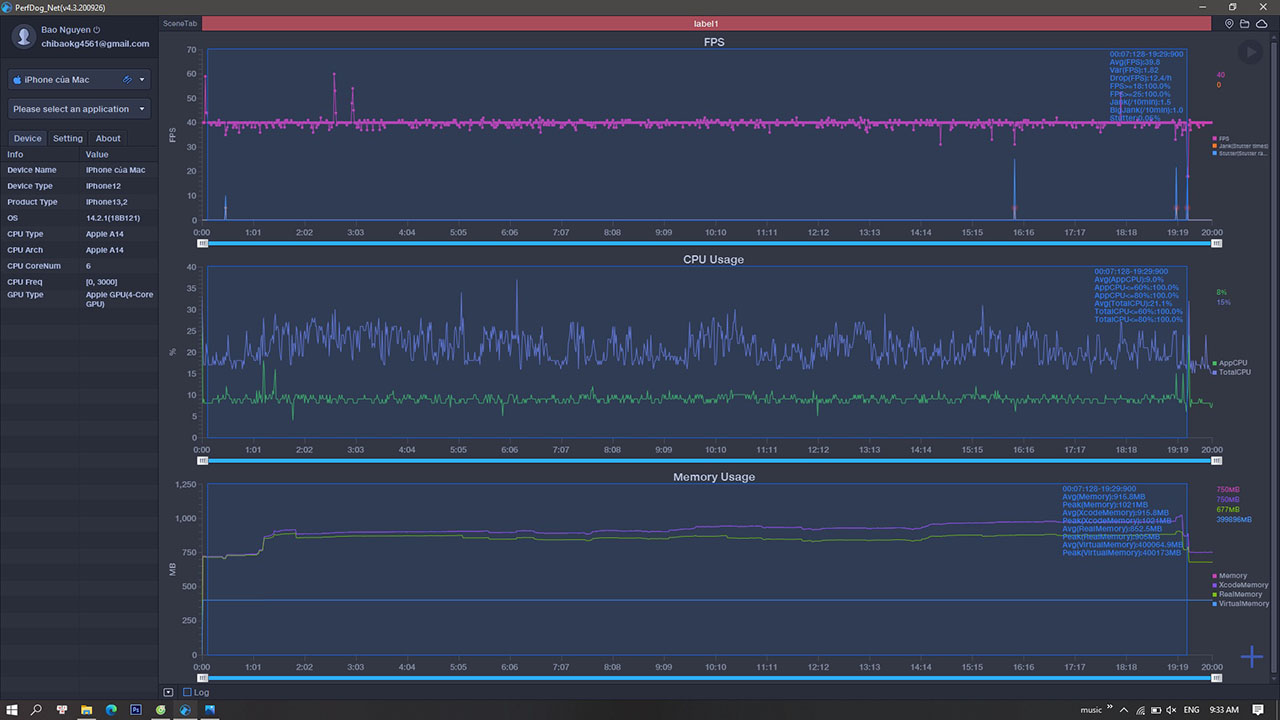
Task: Click the Memory Usage range slider right handle
Action: (x=1216, y=677)
